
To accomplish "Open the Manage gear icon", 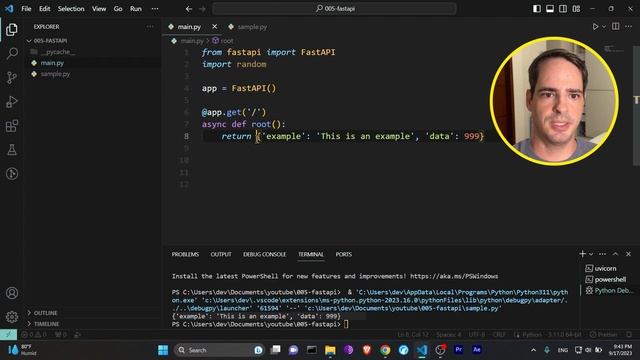I will pyautogui.click(x=12, y=317).
